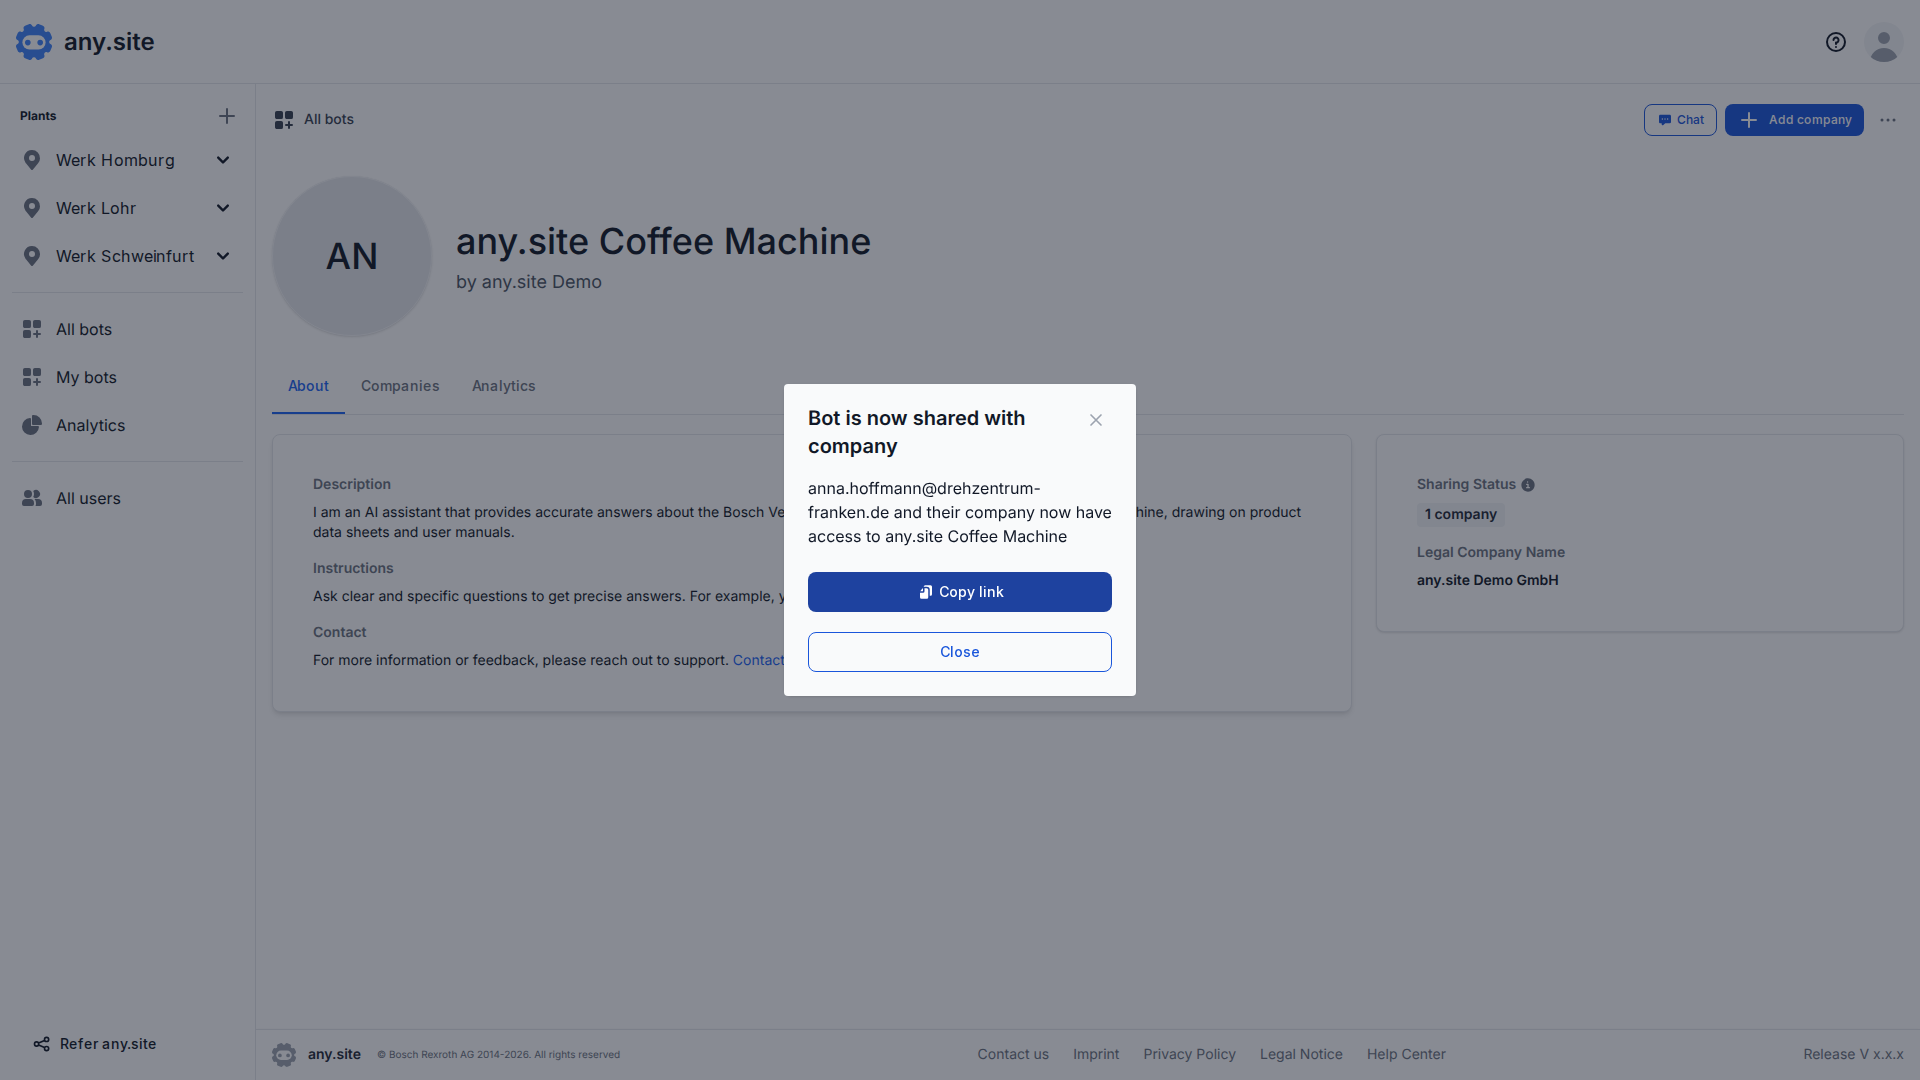Click the Werk Lohr location pin icon
The image size is (1920, 1080).
pos(32,208)
